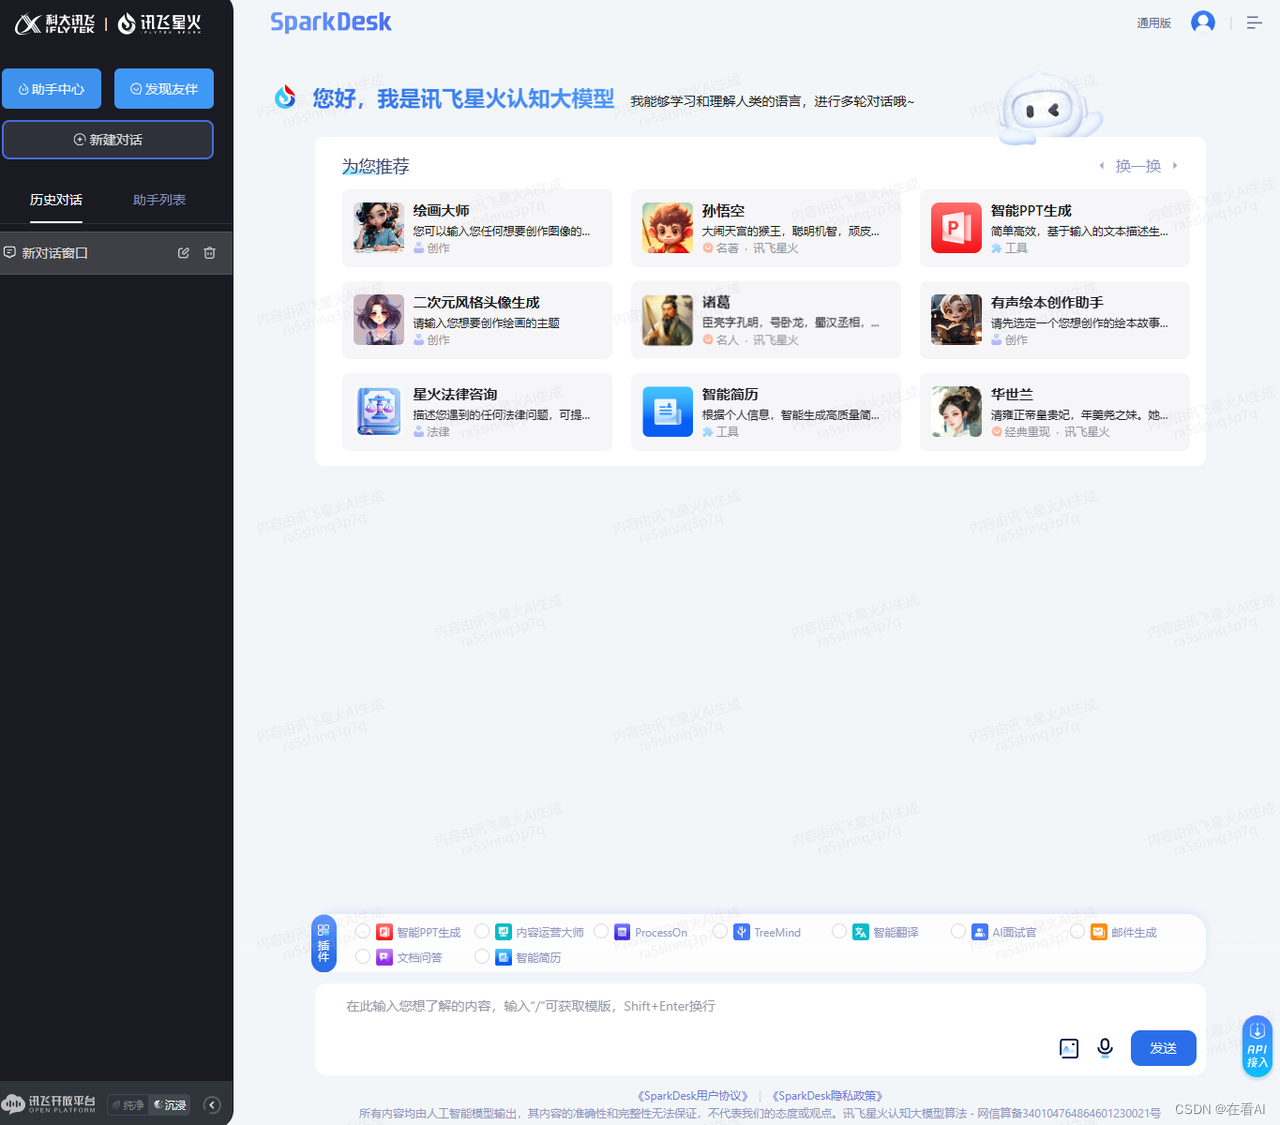Open the 智能简历 recommendation card icon
The width and height of the screenshot is (1280, 1125).
(x=668, y=411)
